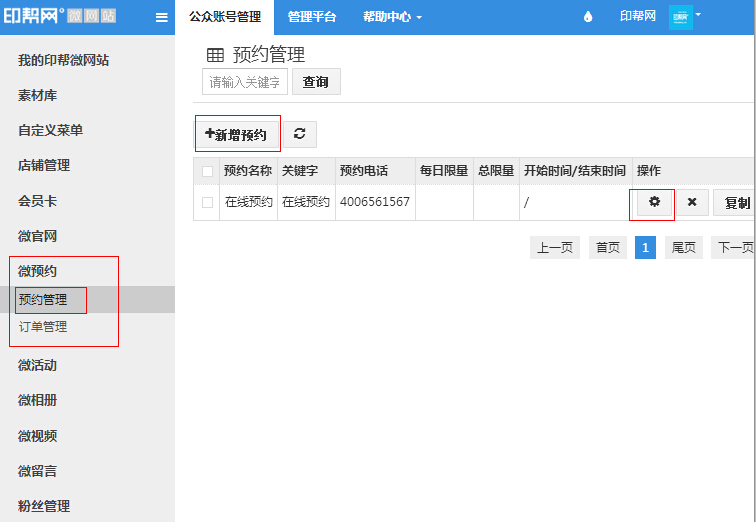Screen dimensions: 756x522
Task: Focus the keyword search input field
Action: (245, 82)
